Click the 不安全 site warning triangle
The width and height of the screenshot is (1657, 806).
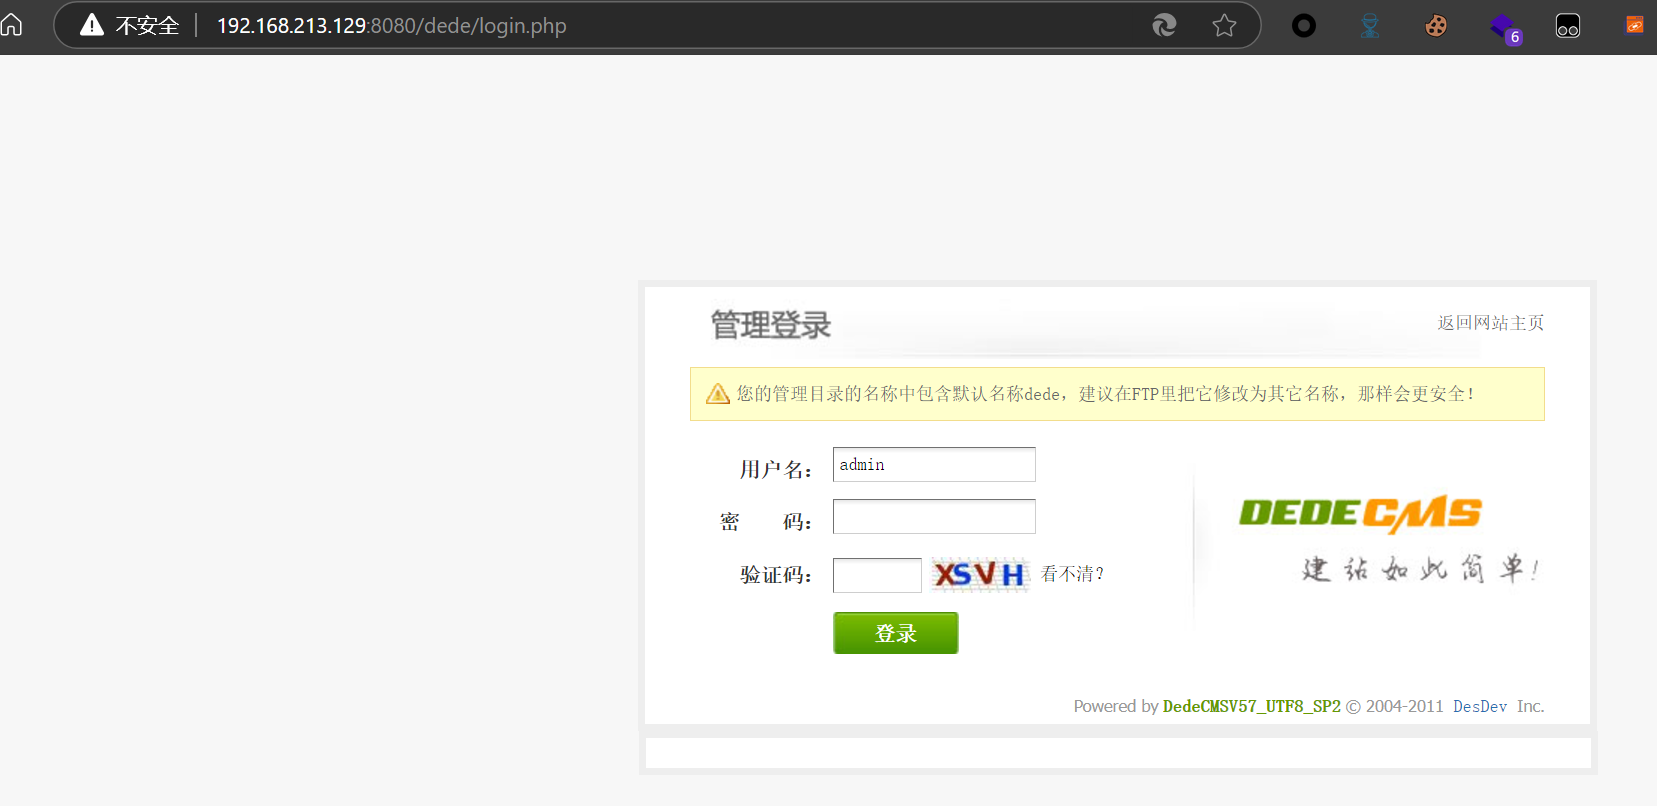(x=92, y=25)
